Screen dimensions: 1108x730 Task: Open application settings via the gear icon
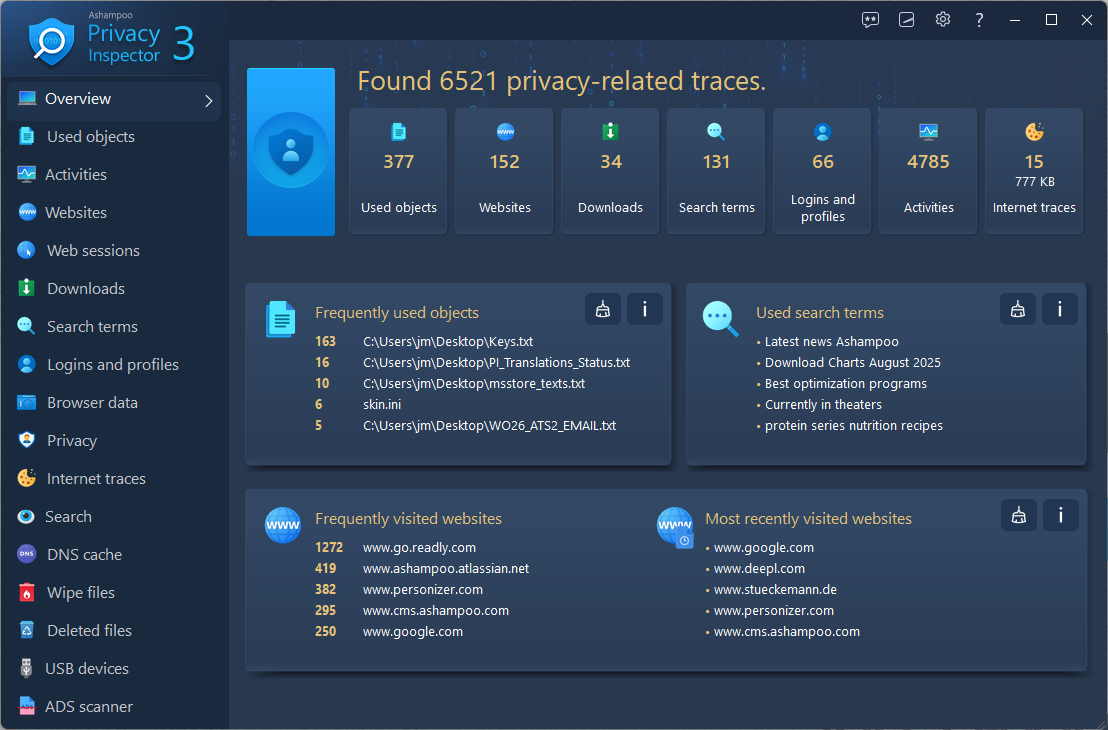(942, 19)
